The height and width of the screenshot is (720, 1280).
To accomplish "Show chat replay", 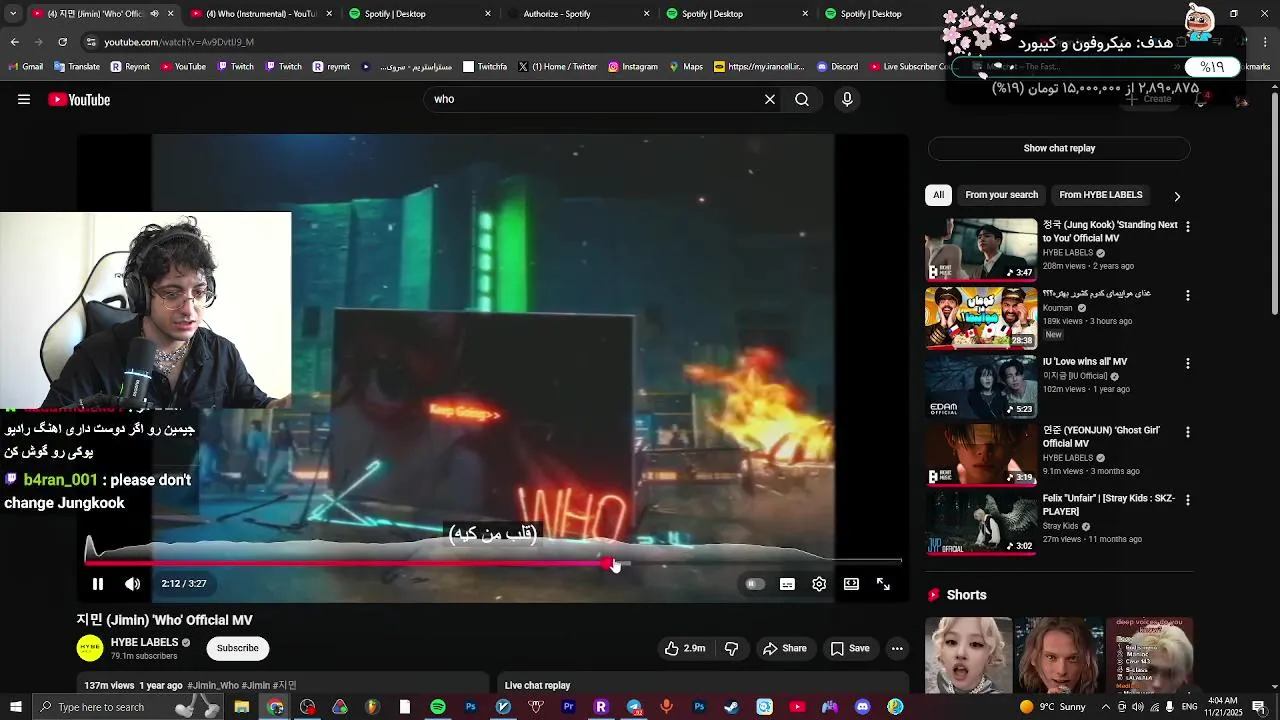I will (1059, 148).
